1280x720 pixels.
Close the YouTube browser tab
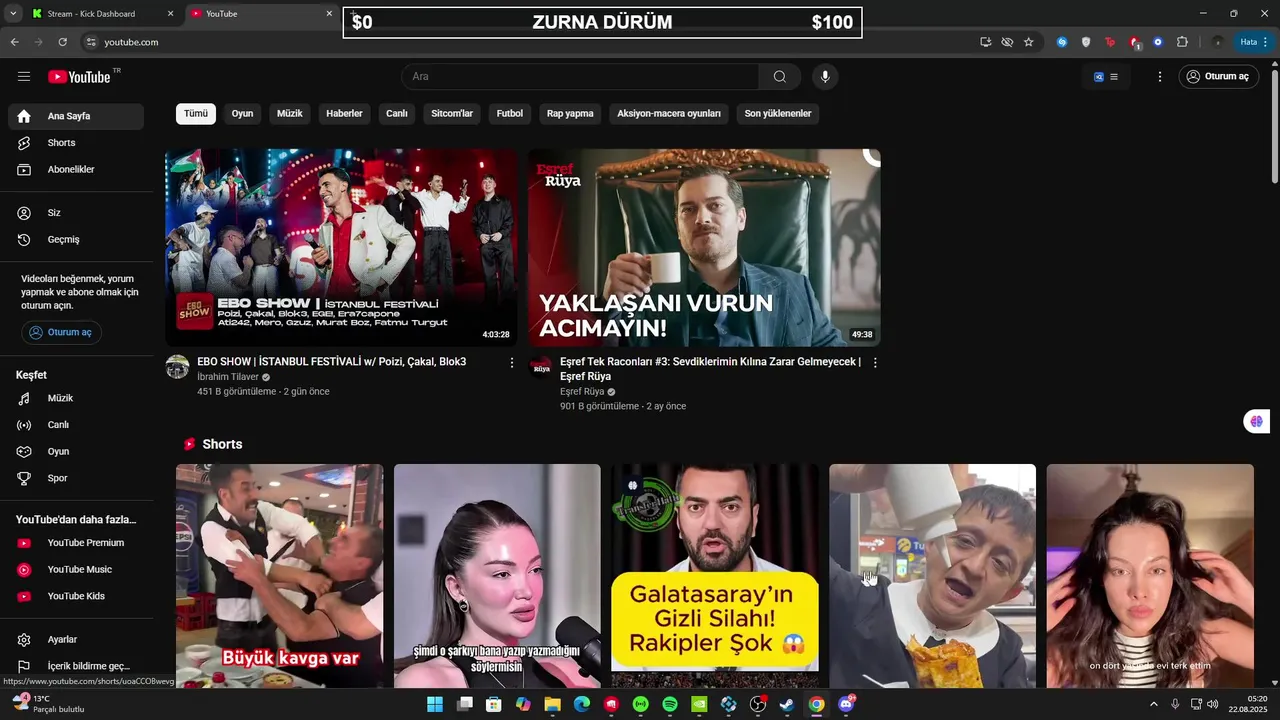click(329, 14)
